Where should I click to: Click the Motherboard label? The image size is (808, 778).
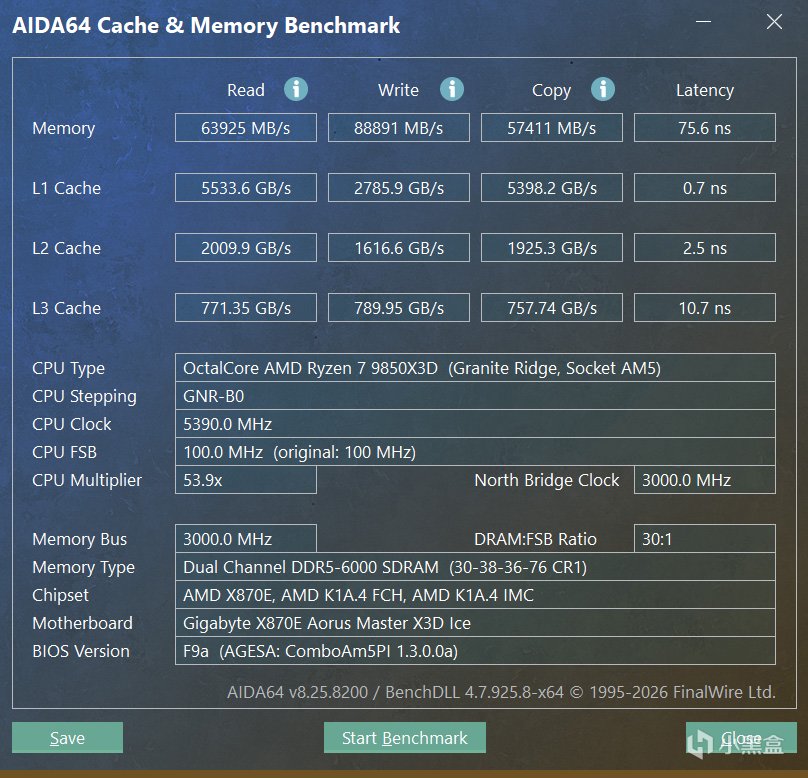82,623
